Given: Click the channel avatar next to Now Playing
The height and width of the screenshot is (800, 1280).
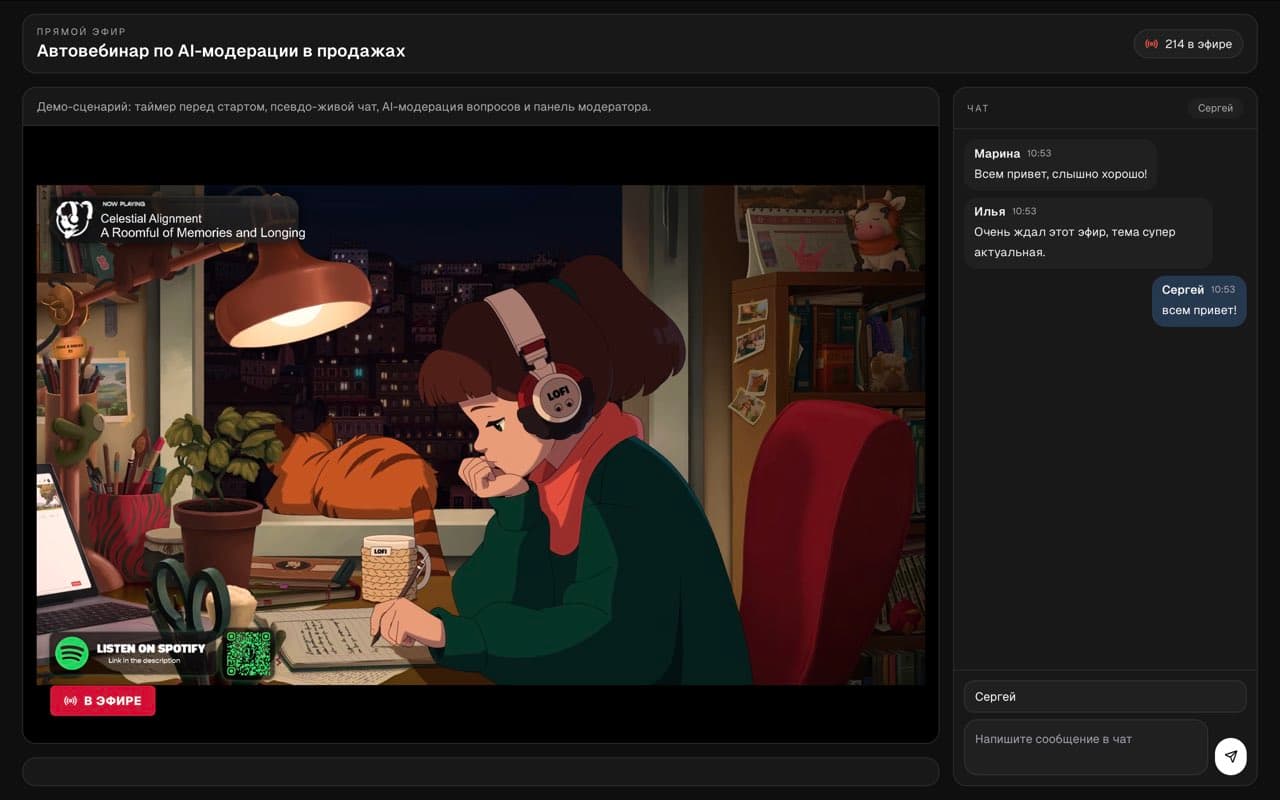Looking at the screenshot, I should point(74,219).
